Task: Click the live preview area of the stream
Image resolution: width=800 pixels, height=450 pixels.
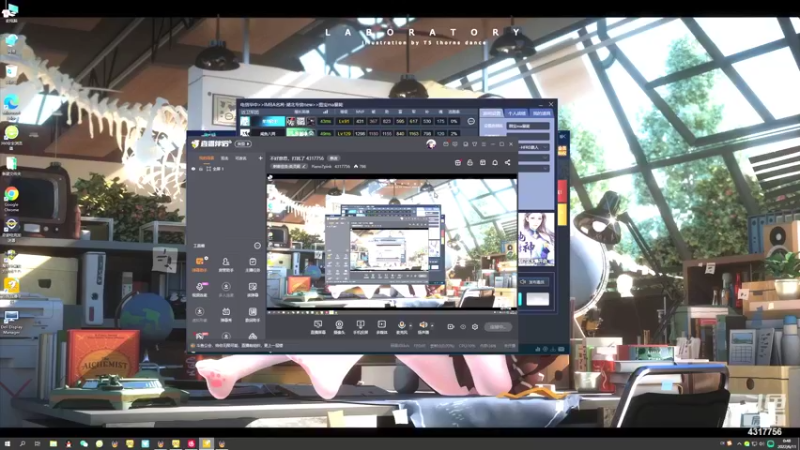Action: [x=392, y=244]
